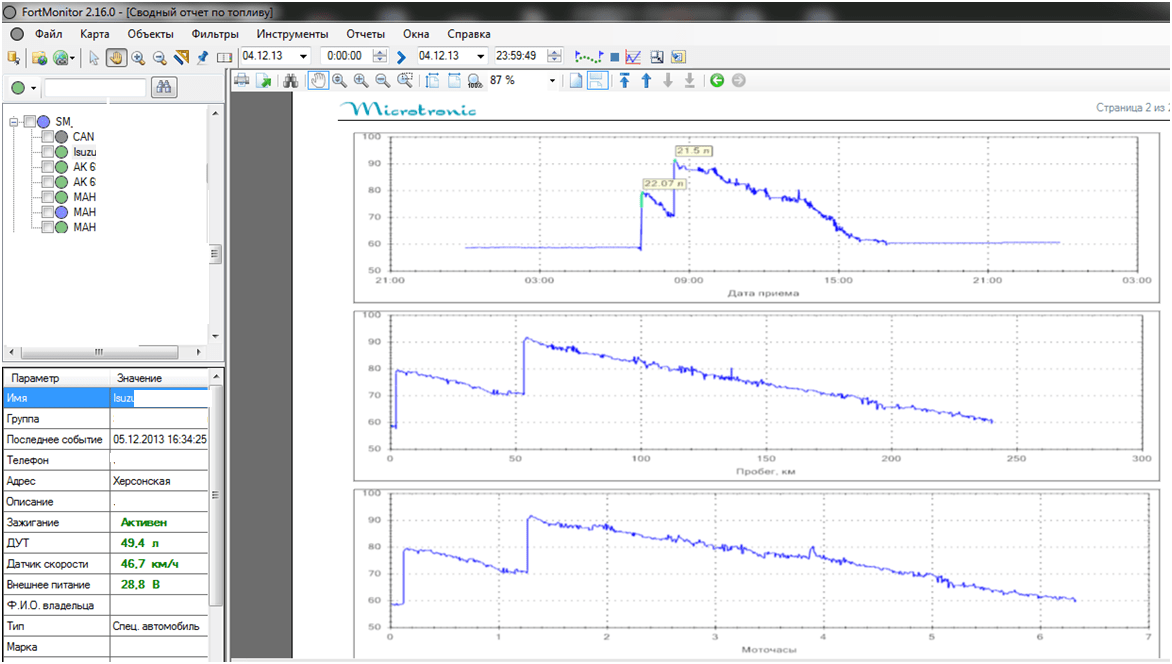The height and width of the screenshot is (664, 1172).
Task: Click the Параметр column header
Action: pyautogui.click(x=57, y=378)
